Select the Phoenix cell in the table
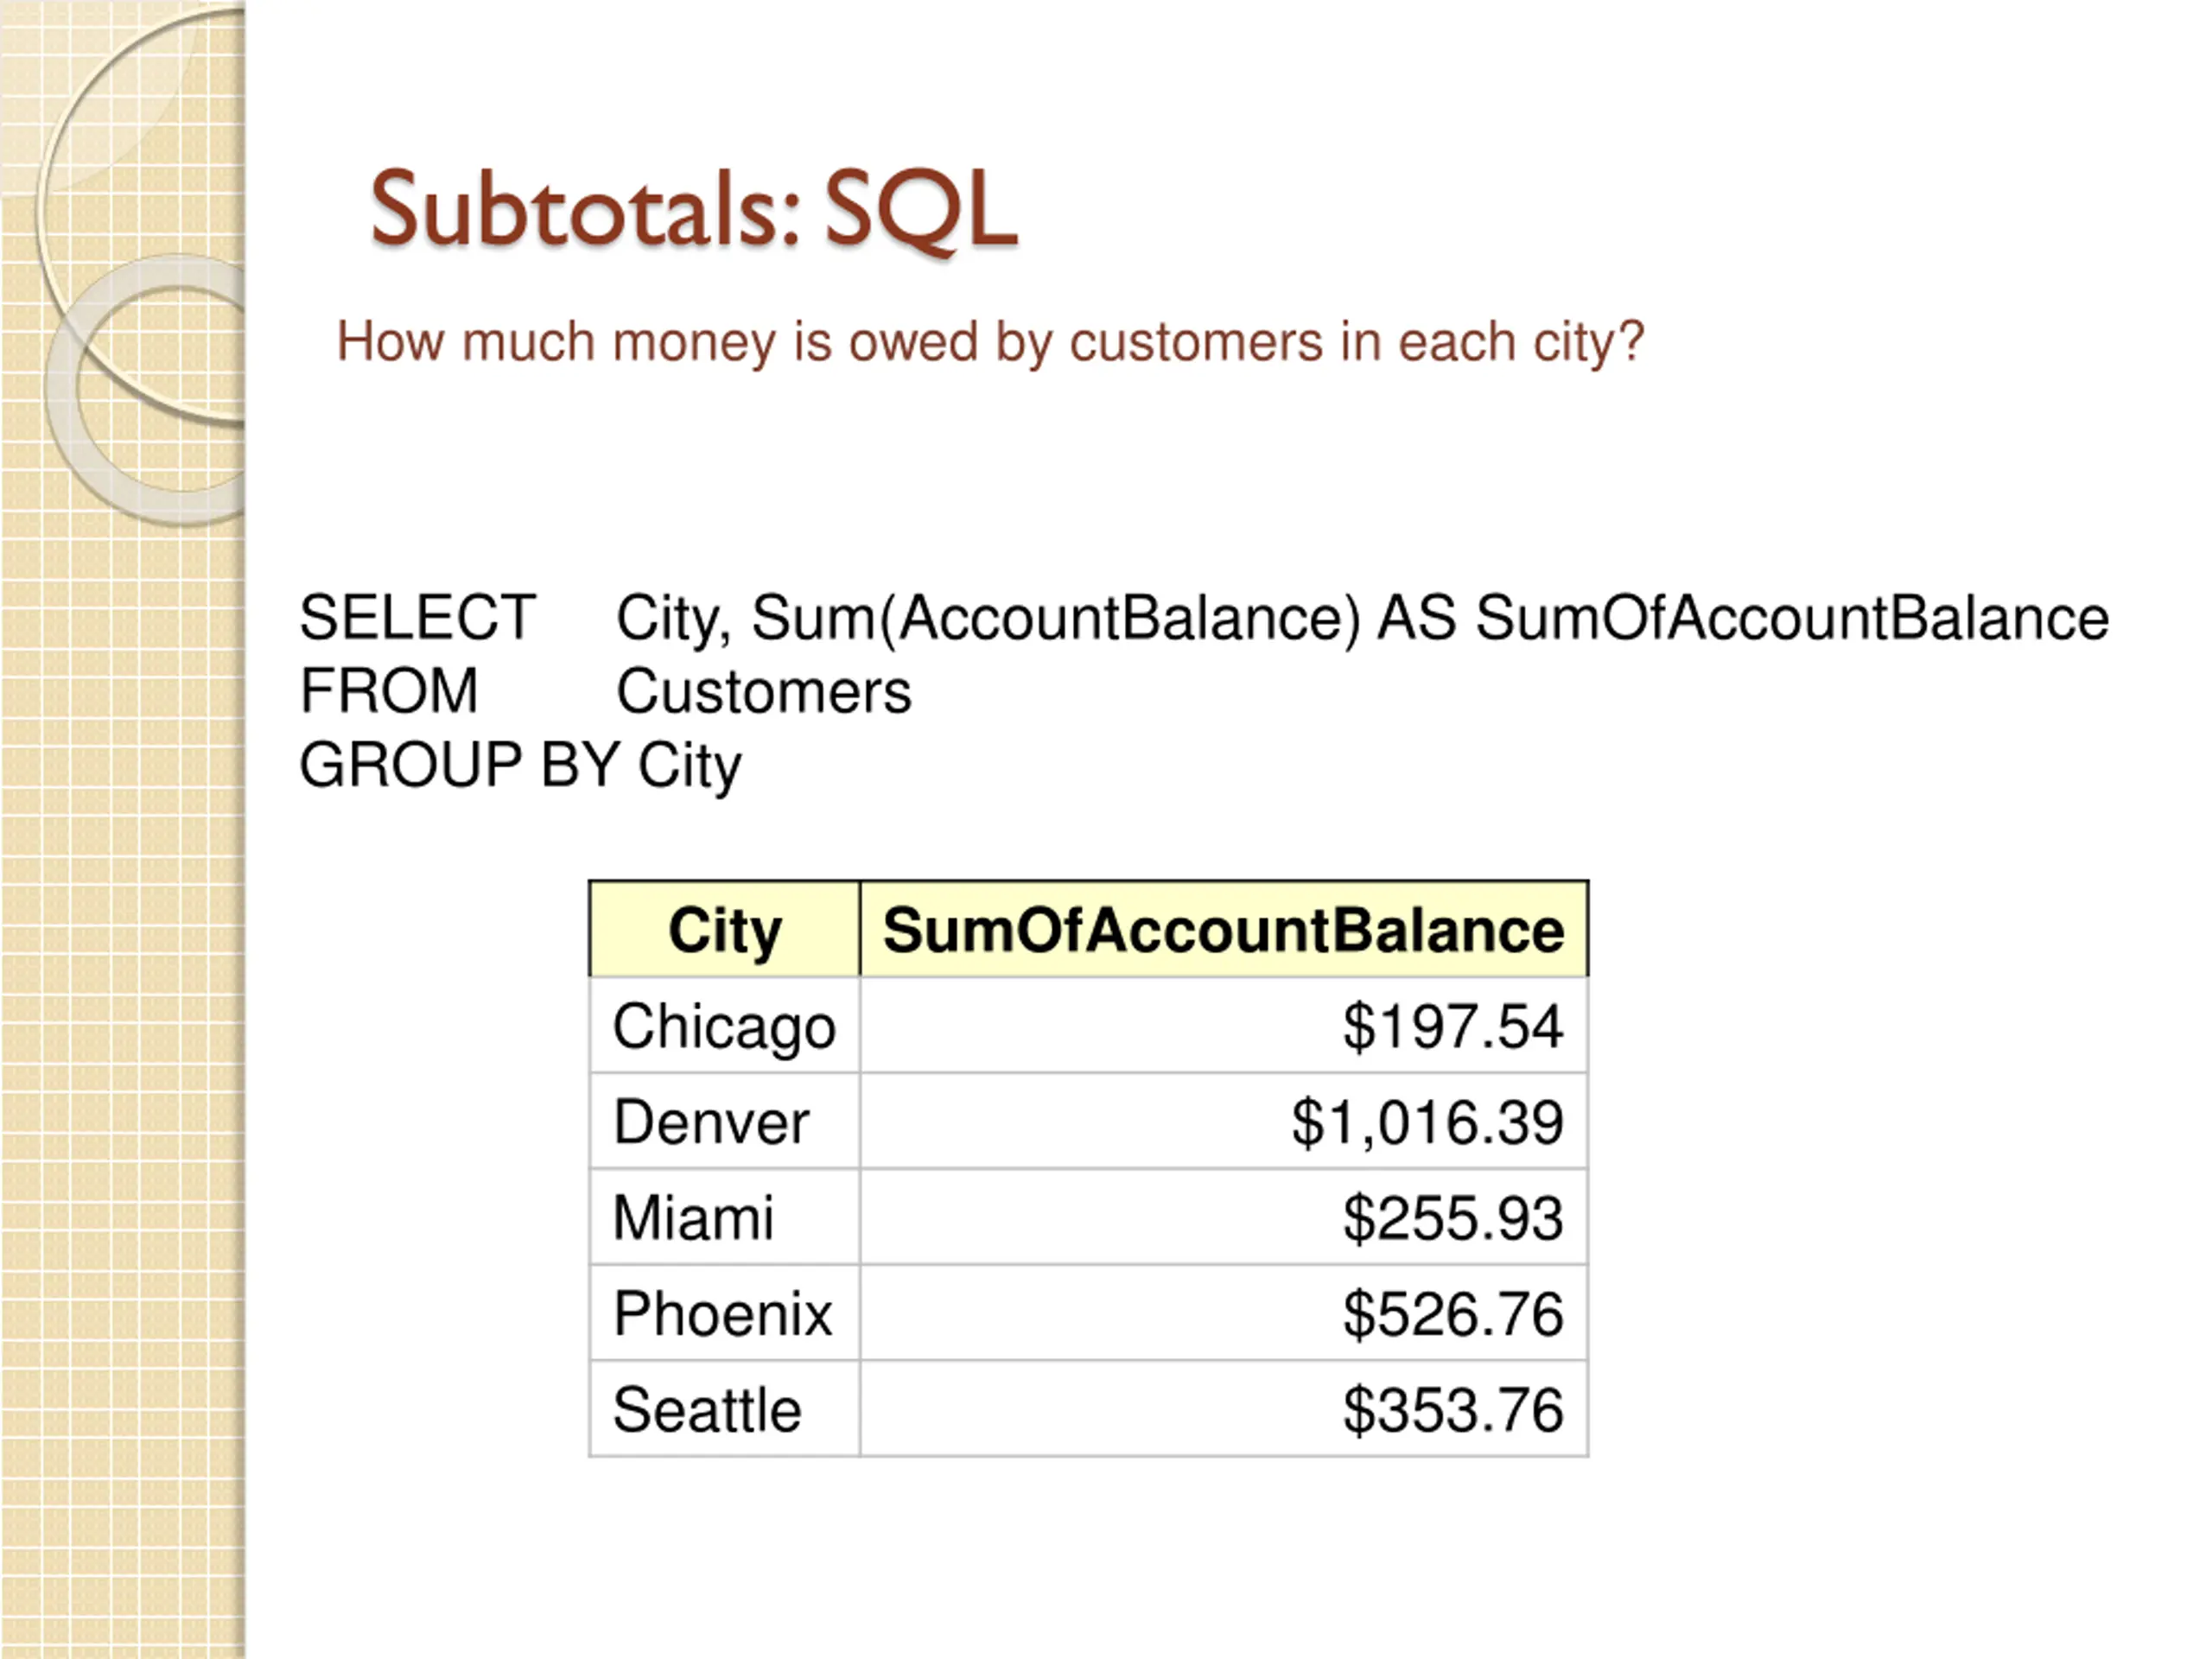 tap(724, 1313)
